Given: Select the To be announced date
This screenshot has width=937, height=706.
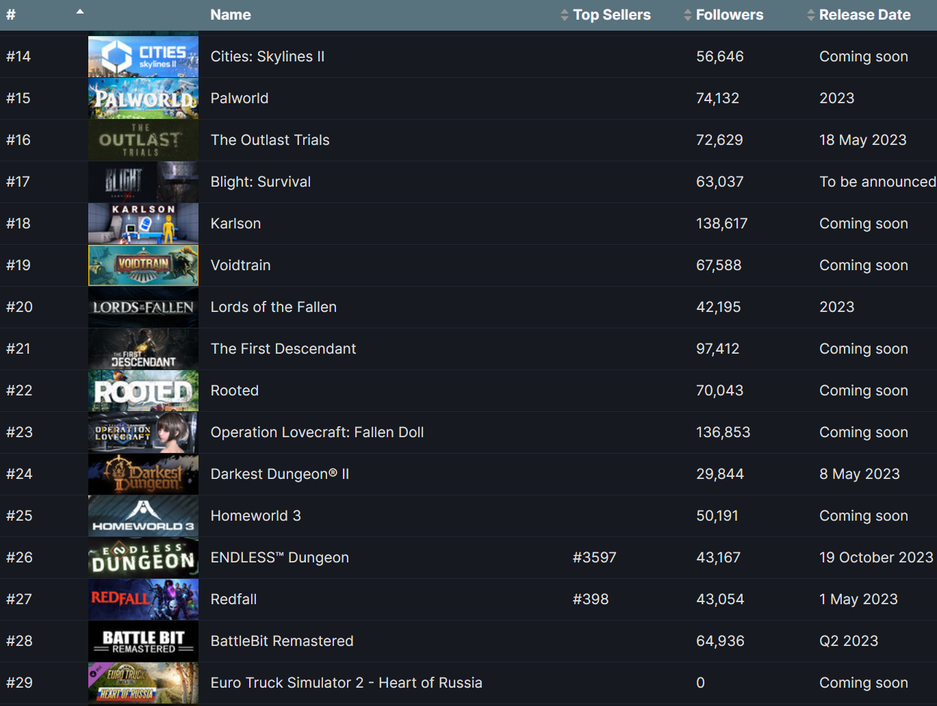Looking at the screenshot, I should (x=877, y=182).
